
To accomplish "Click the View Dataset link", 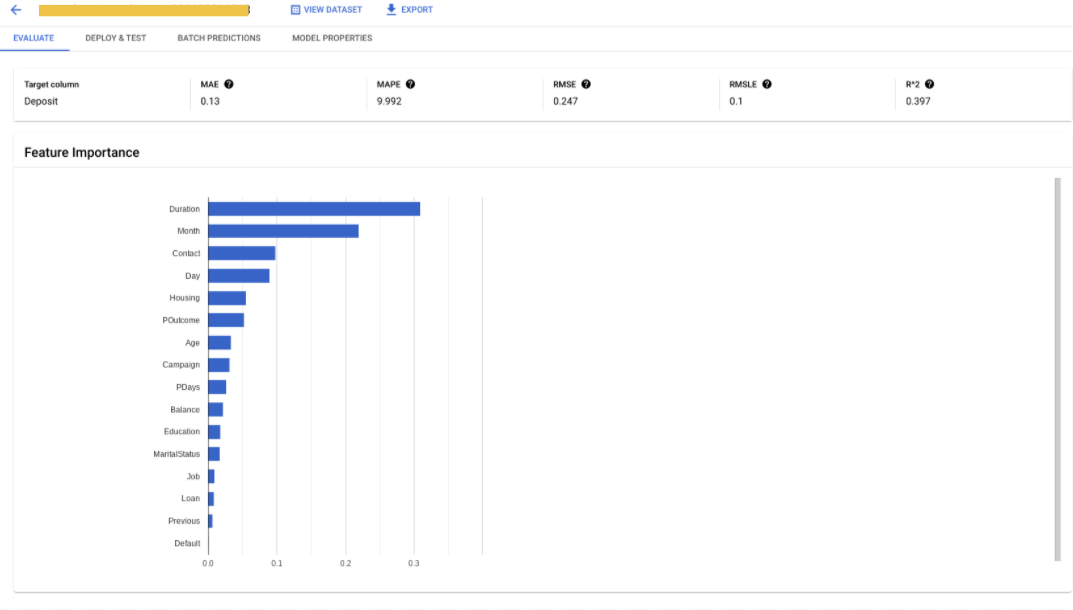I will [x=332, y=10].
